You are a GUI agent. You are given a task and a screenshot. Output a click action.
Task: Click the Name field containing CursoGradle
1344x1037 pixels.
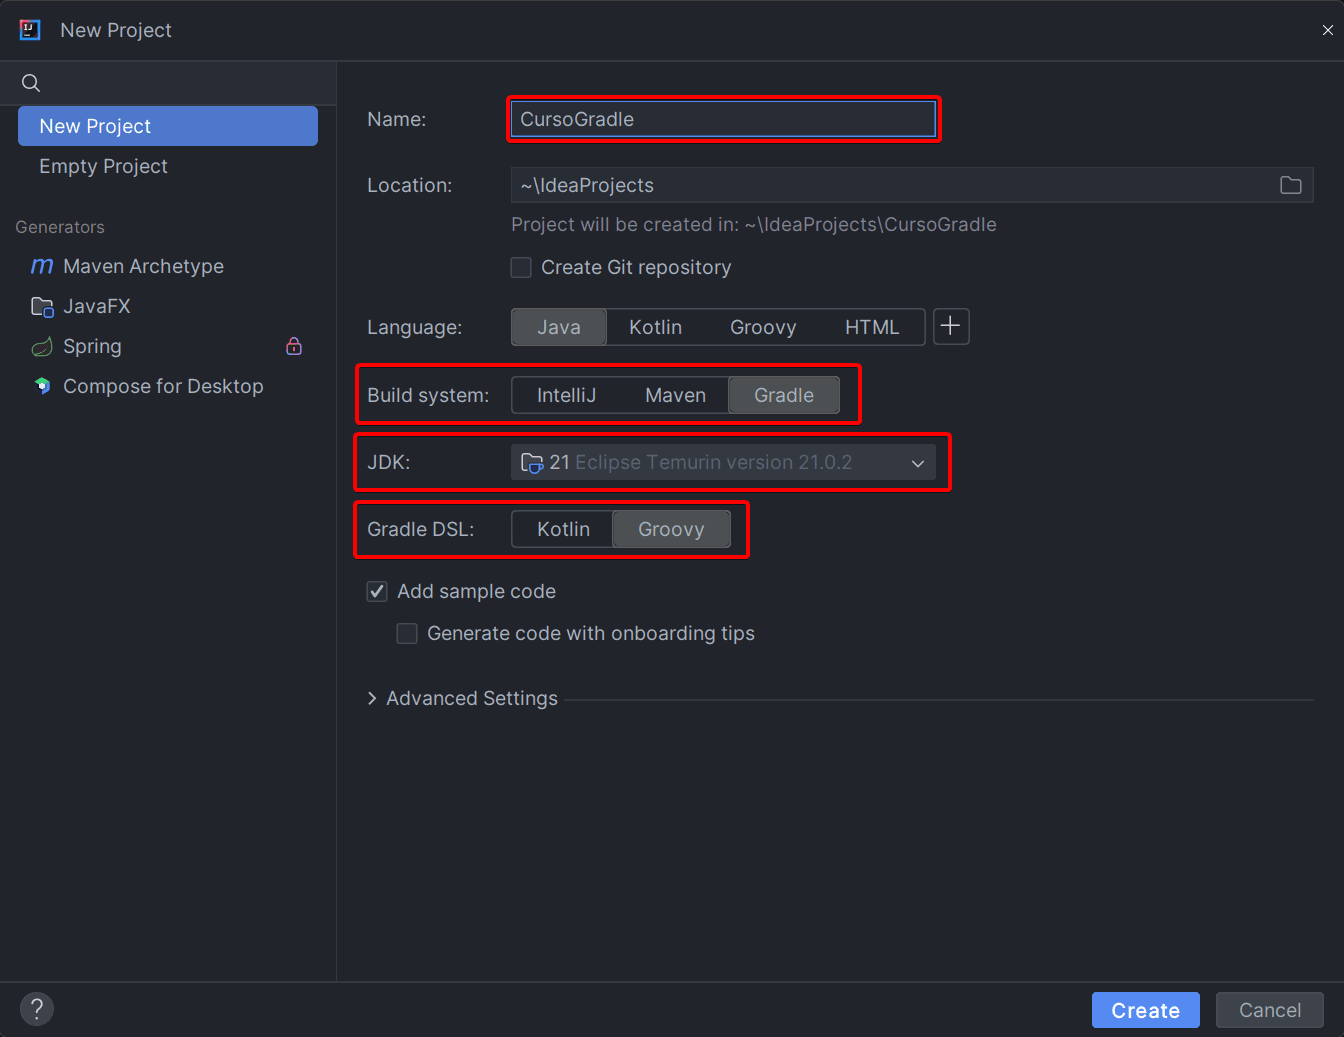[x=723, y=119]
